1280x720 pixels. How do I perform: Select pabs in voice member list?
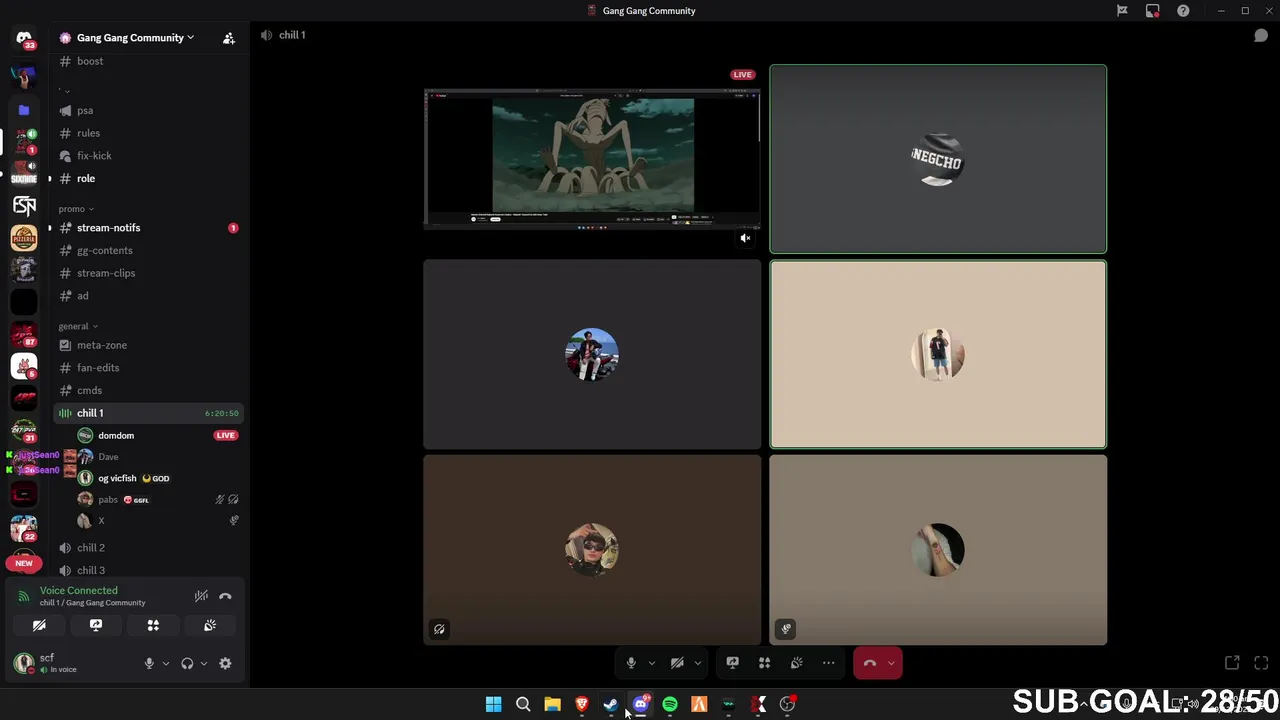pos(156,499)
